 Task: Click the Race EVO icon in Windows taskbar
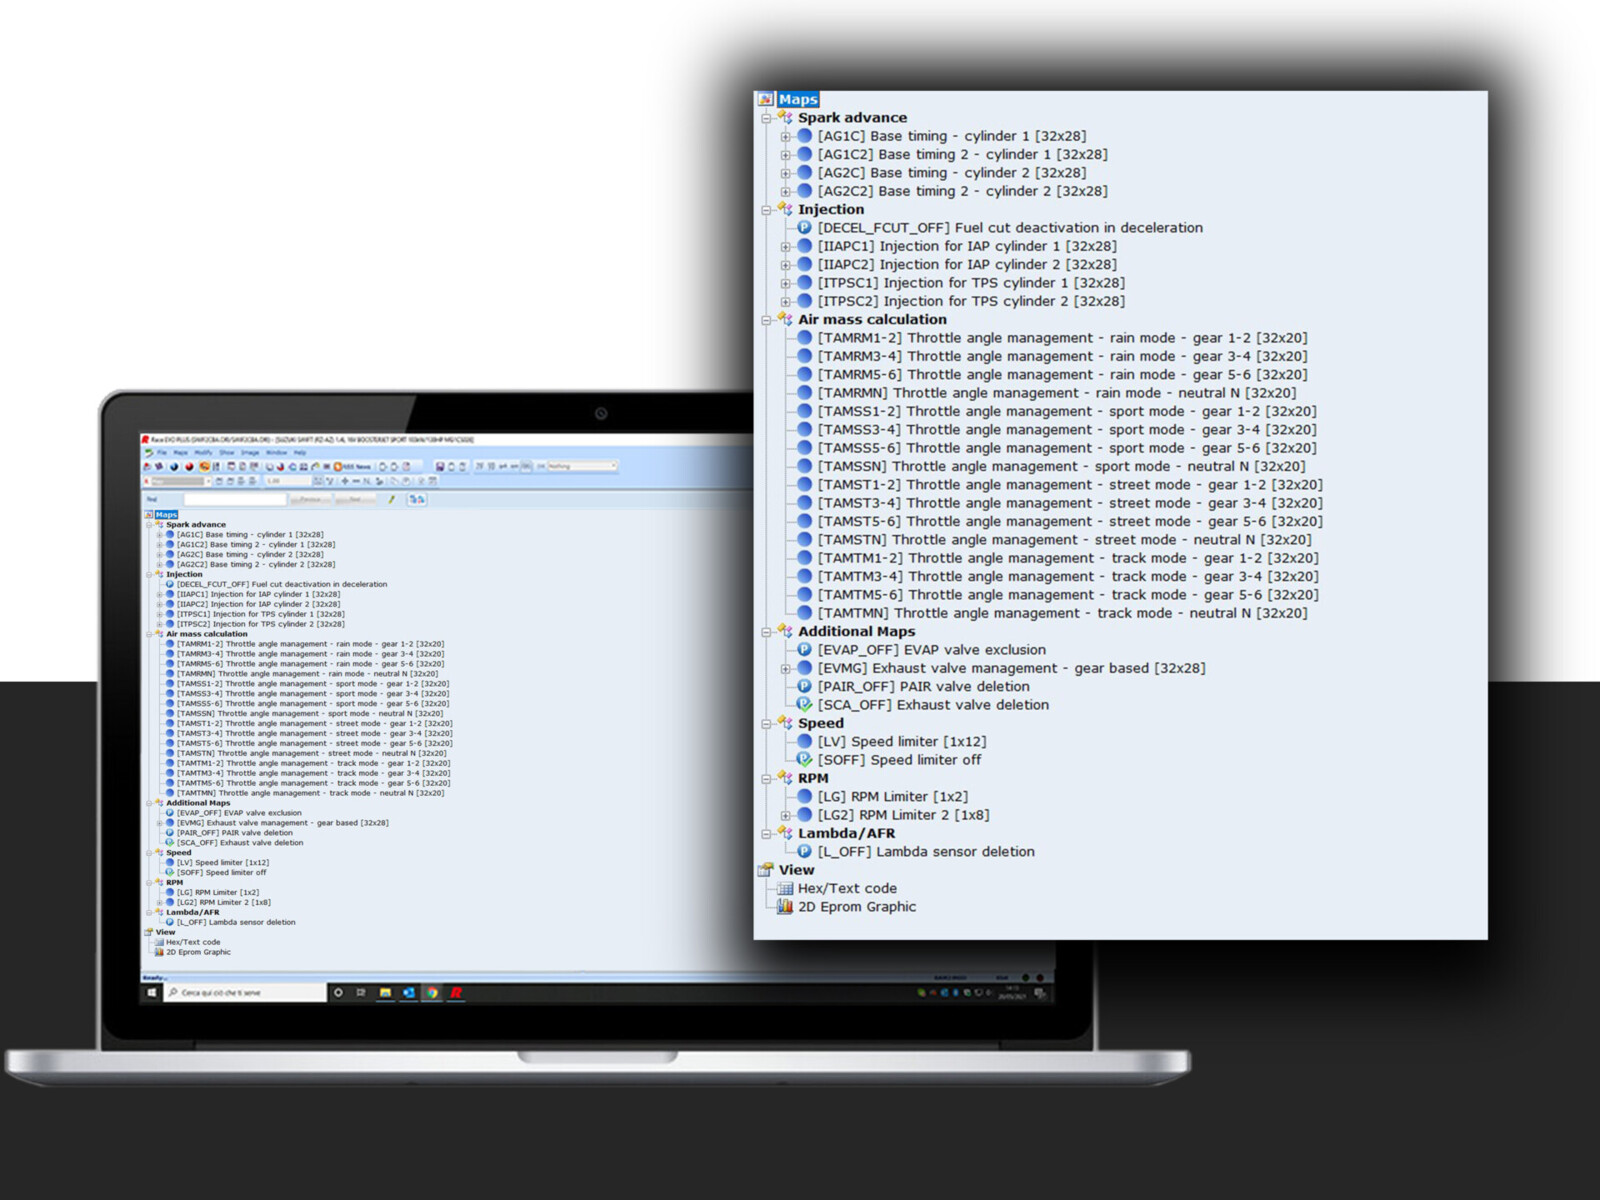456,993
